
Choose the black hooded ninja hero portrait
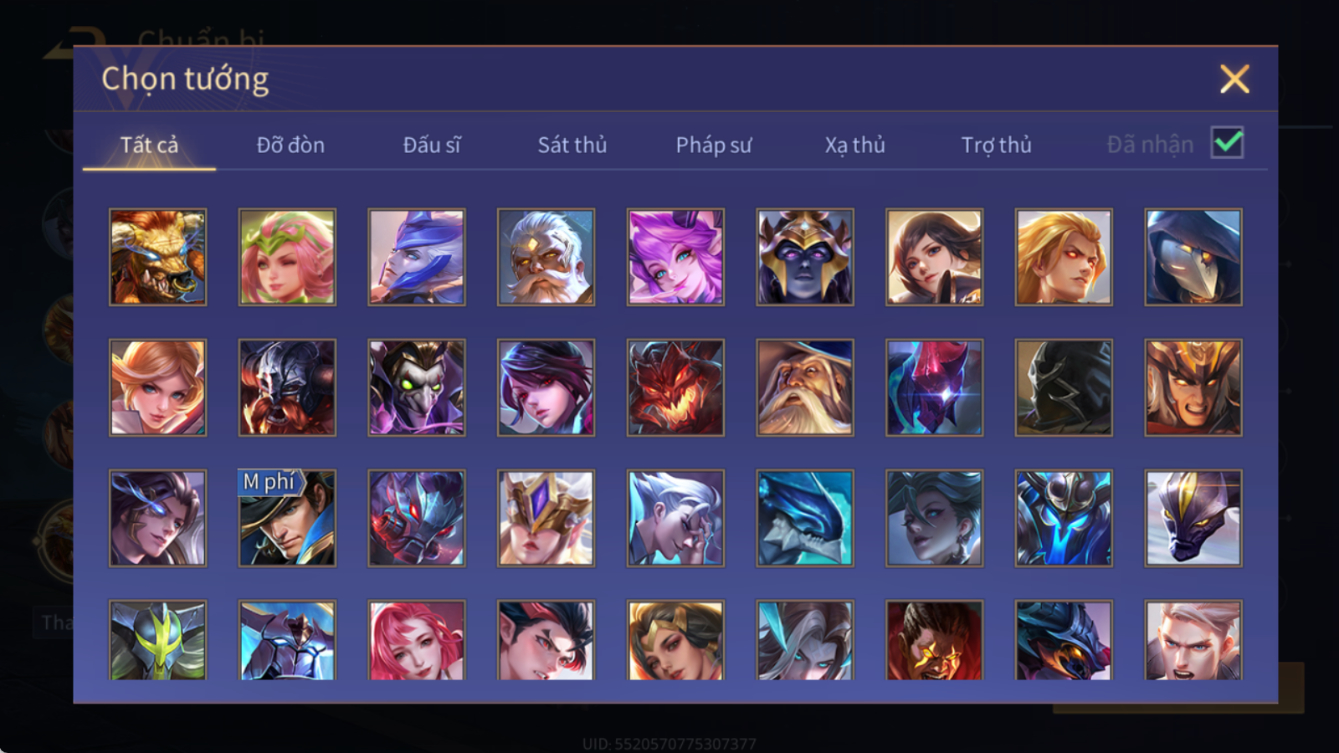(1064, 387)
